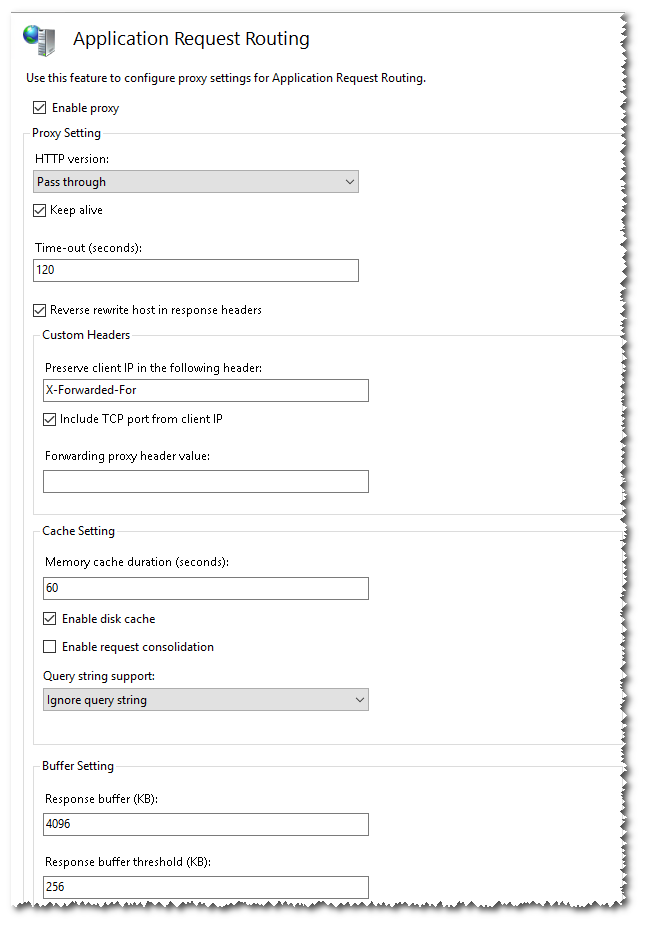Toggle the Keep alive option
This screenshot has height=925, width=645.
41,210
